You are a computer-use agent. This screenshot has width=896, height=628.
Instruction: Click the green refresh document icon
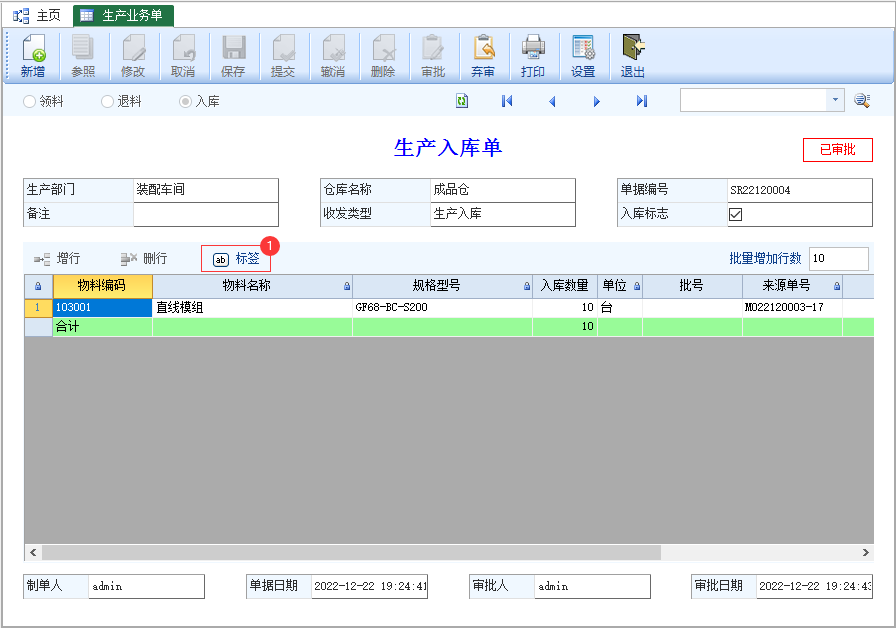click(x=462, y=101)
